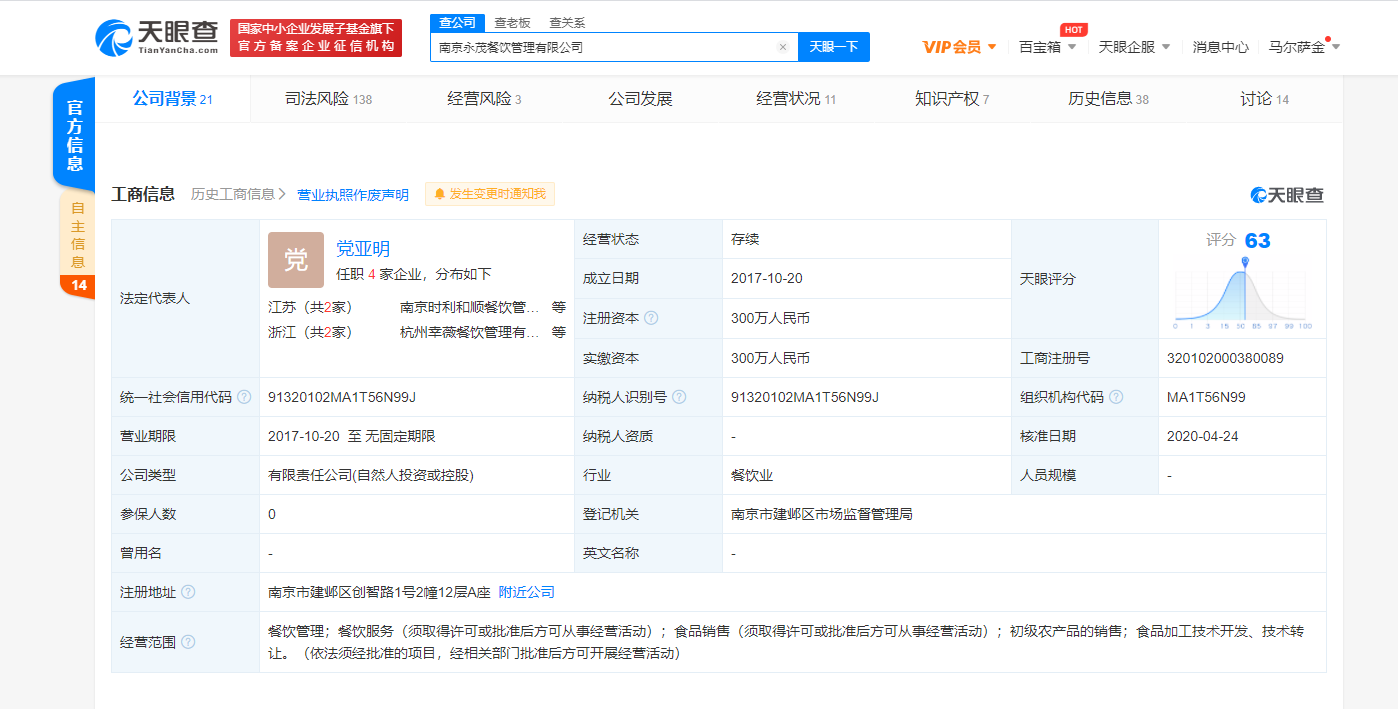
Task: Open 历史工商信息 link
Action: click(x=238, y=194)
